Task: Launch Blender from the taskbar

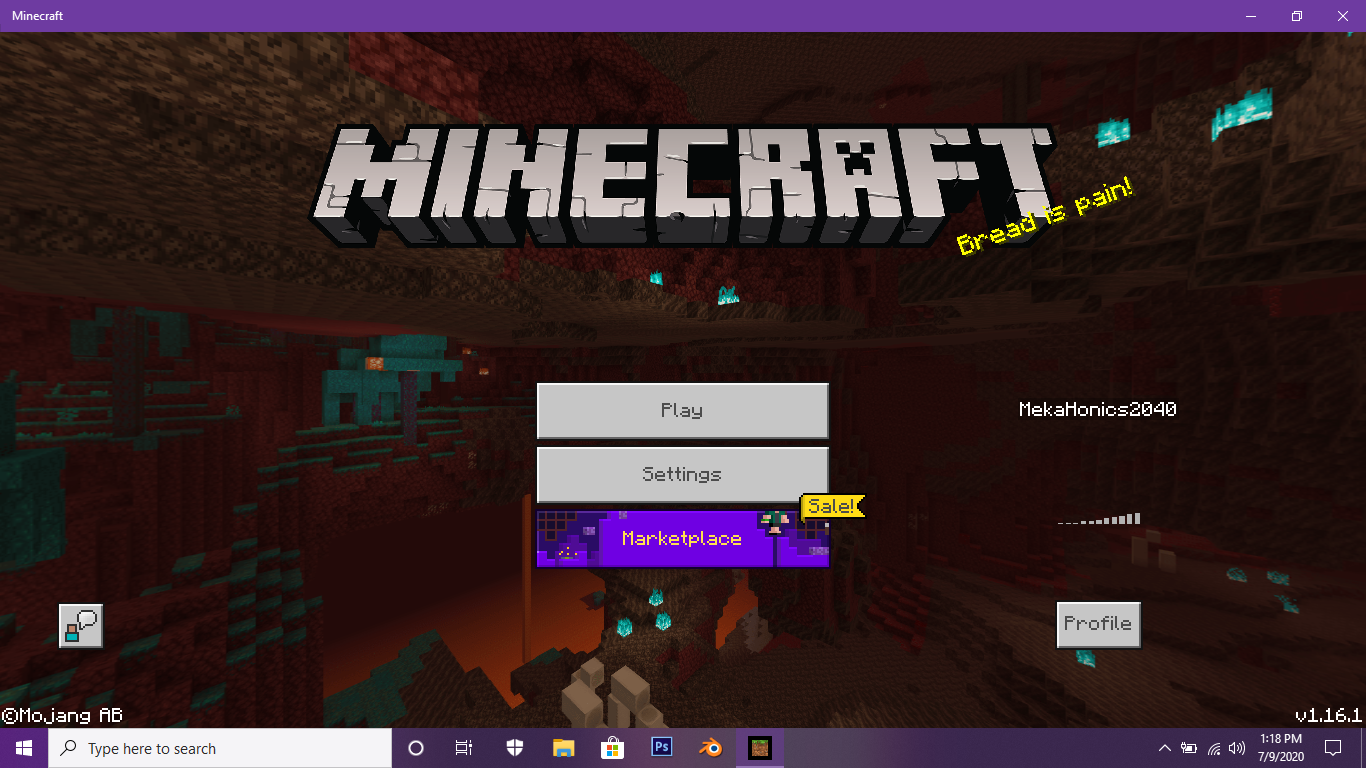Action: (710, 748)
